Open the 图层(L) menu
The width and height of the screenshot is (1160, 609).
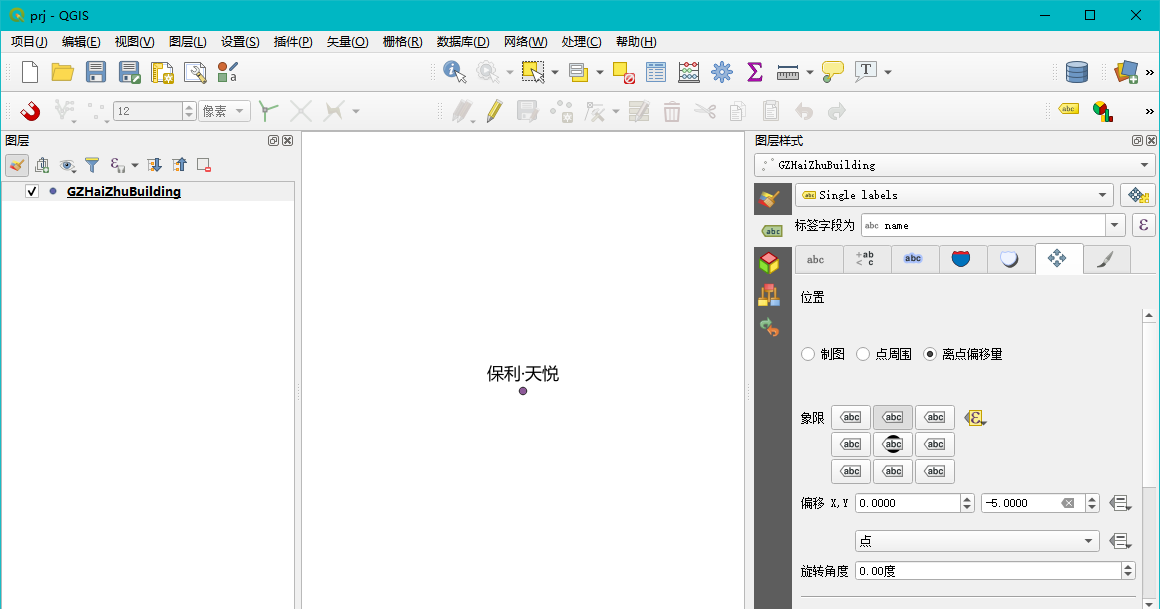pyautogui.click(x=187, y=41)
